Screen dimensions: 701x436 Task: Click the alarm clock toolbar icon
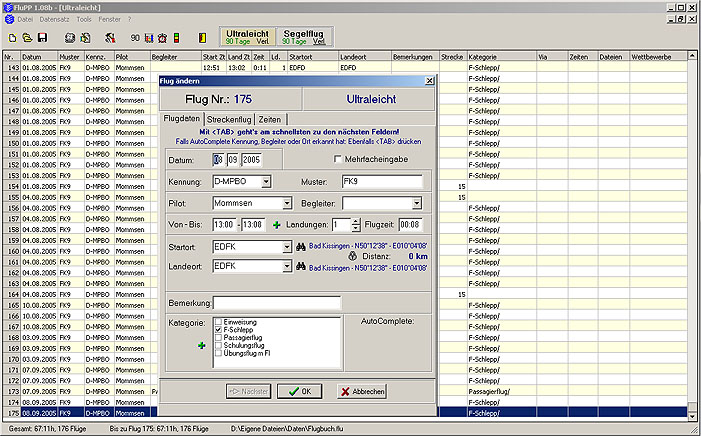point(162,38)
